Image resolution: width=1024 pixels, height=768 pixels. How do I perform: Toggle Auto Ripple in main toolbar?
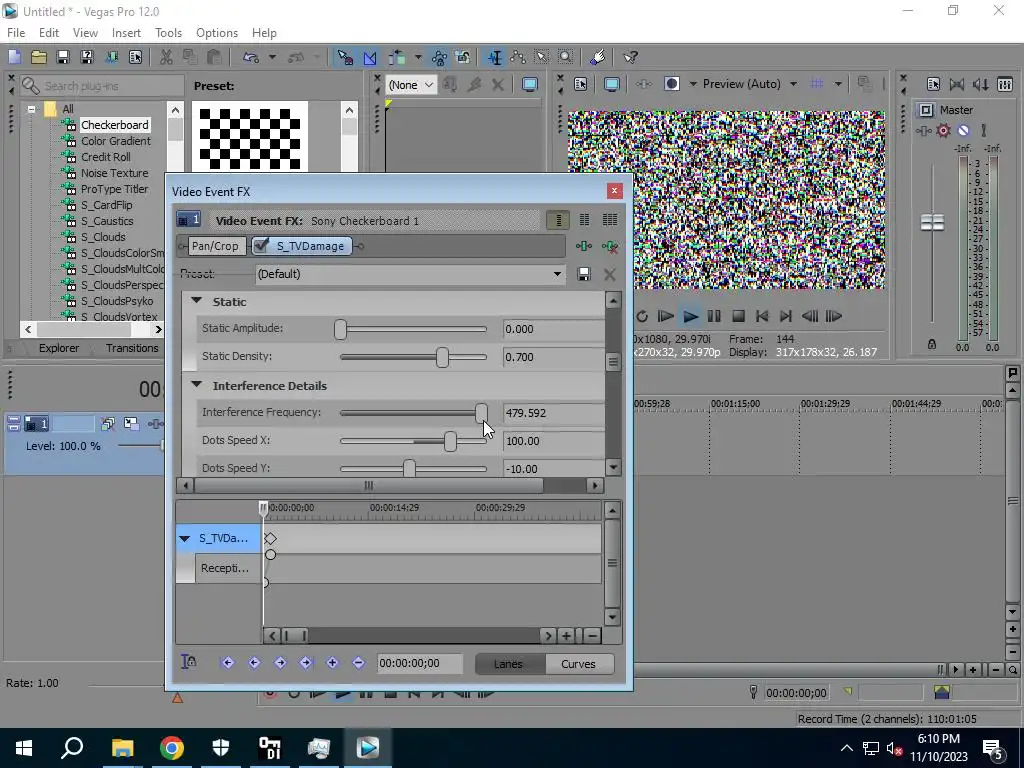(397, 57)
